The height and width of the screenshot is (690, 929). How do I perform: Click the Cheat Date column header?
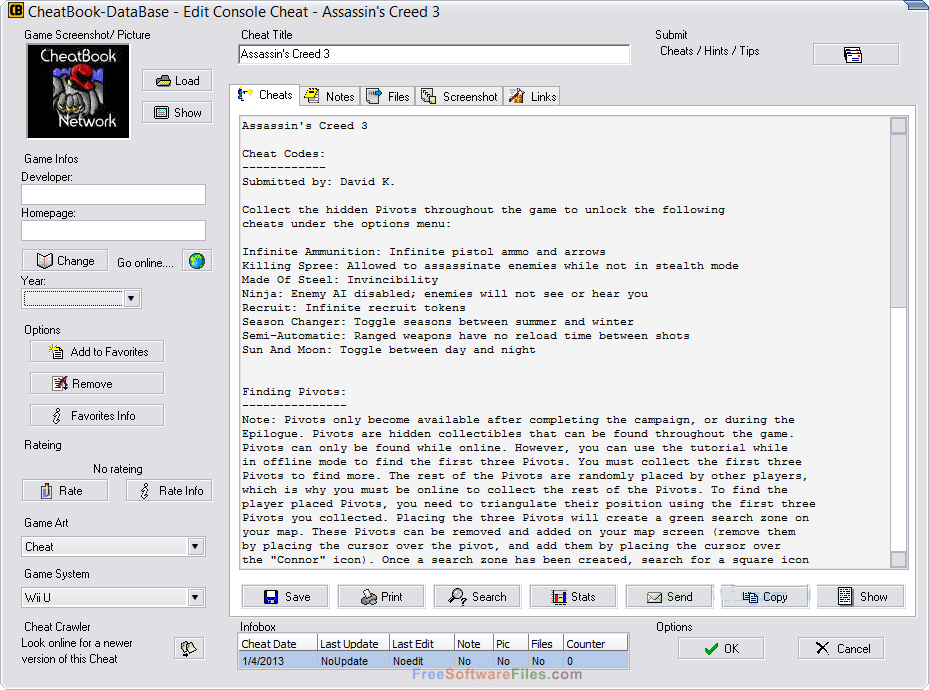[277, 644]
